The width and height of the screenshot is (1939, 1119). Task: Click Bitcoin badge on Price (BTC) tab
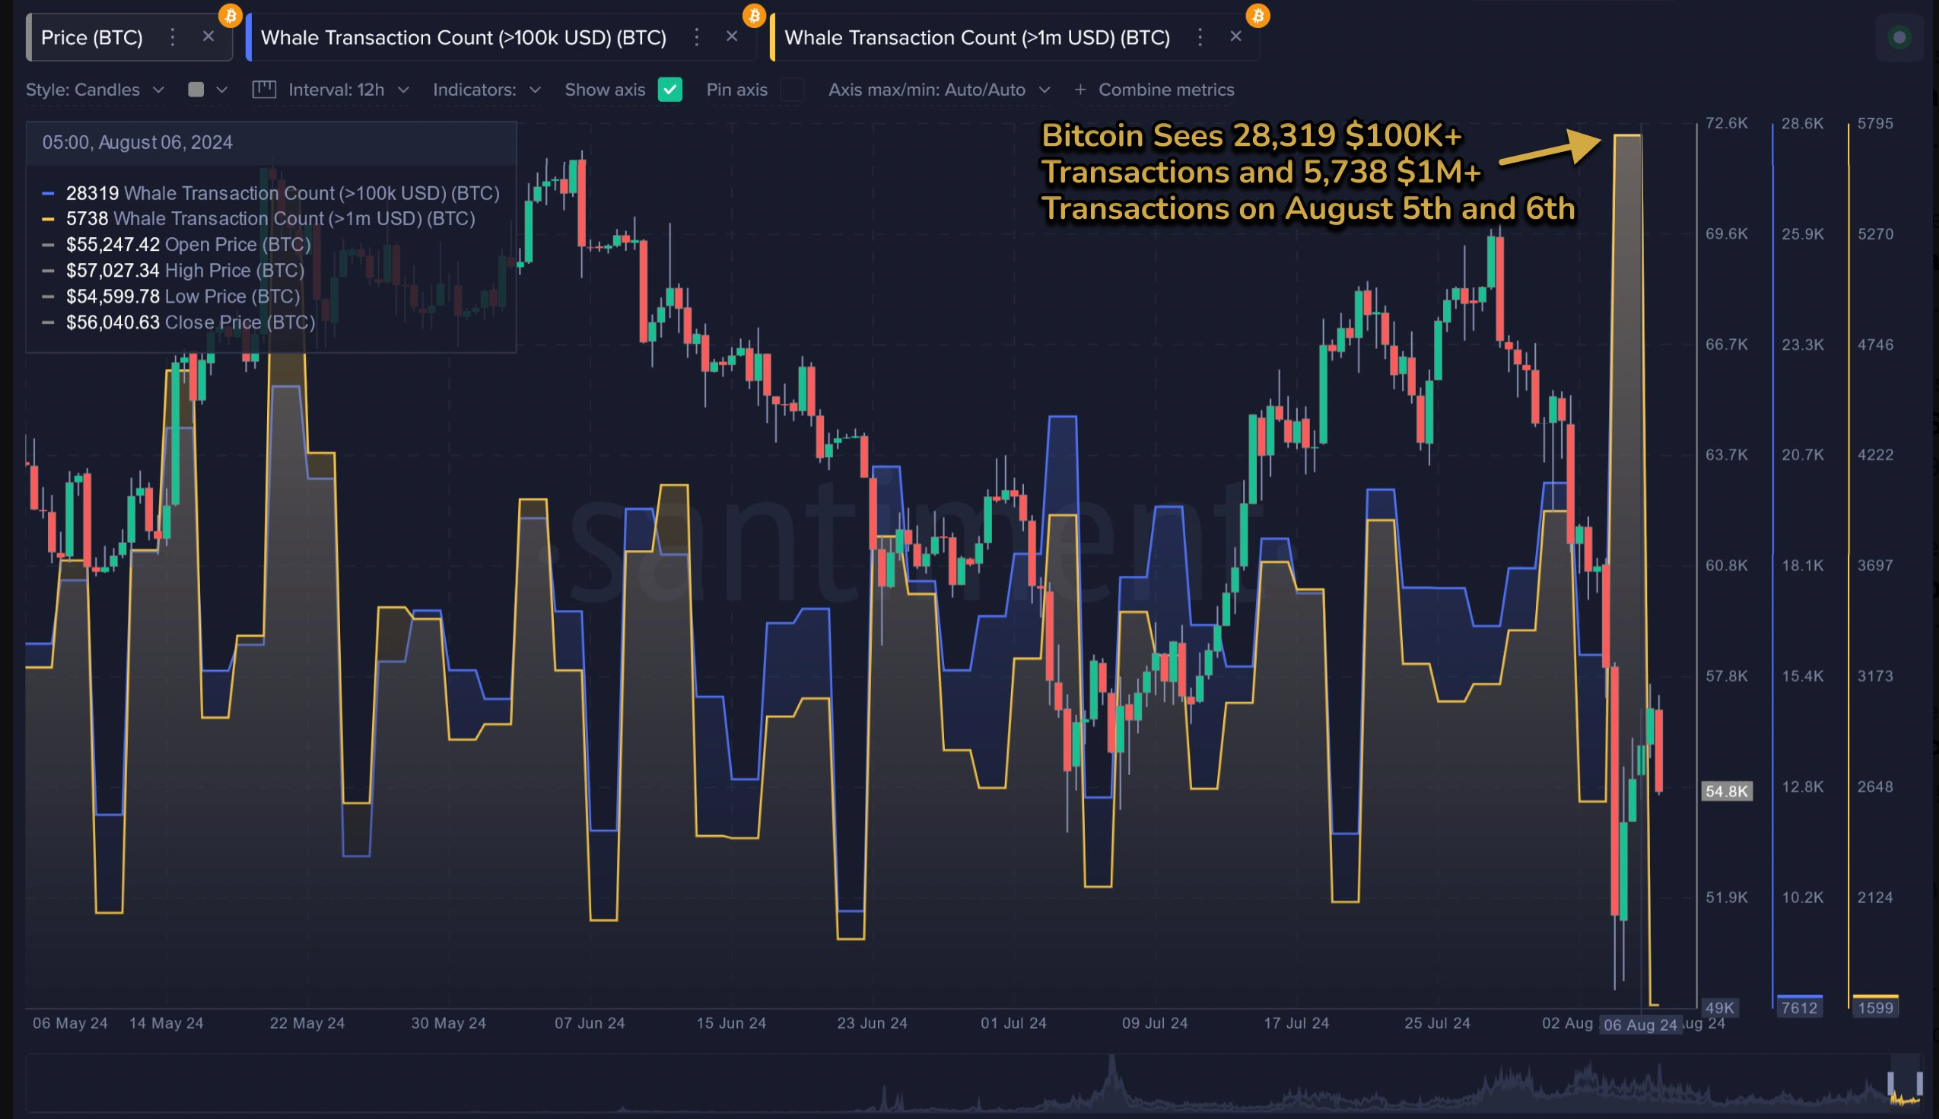231,16
